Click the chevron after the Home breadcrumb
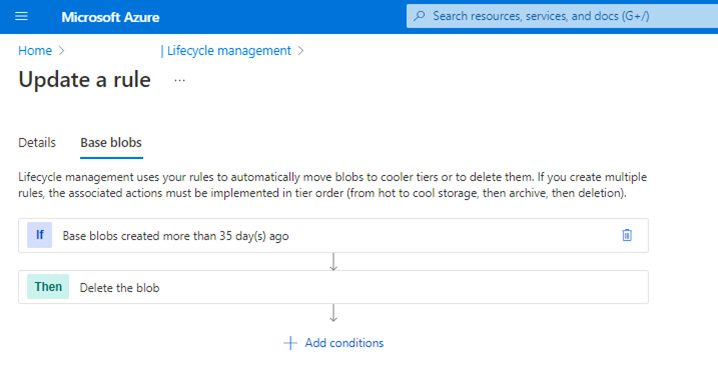 pyautogui.click(x=61, y=50)
